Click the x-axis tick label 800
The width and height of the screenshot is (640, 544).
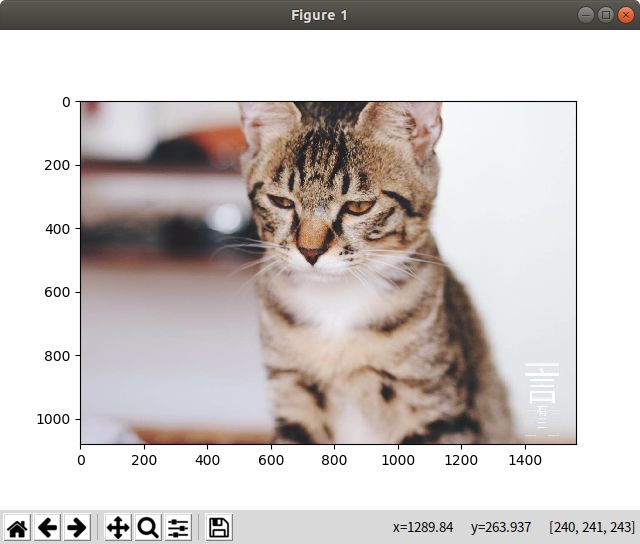click(334, 460)
